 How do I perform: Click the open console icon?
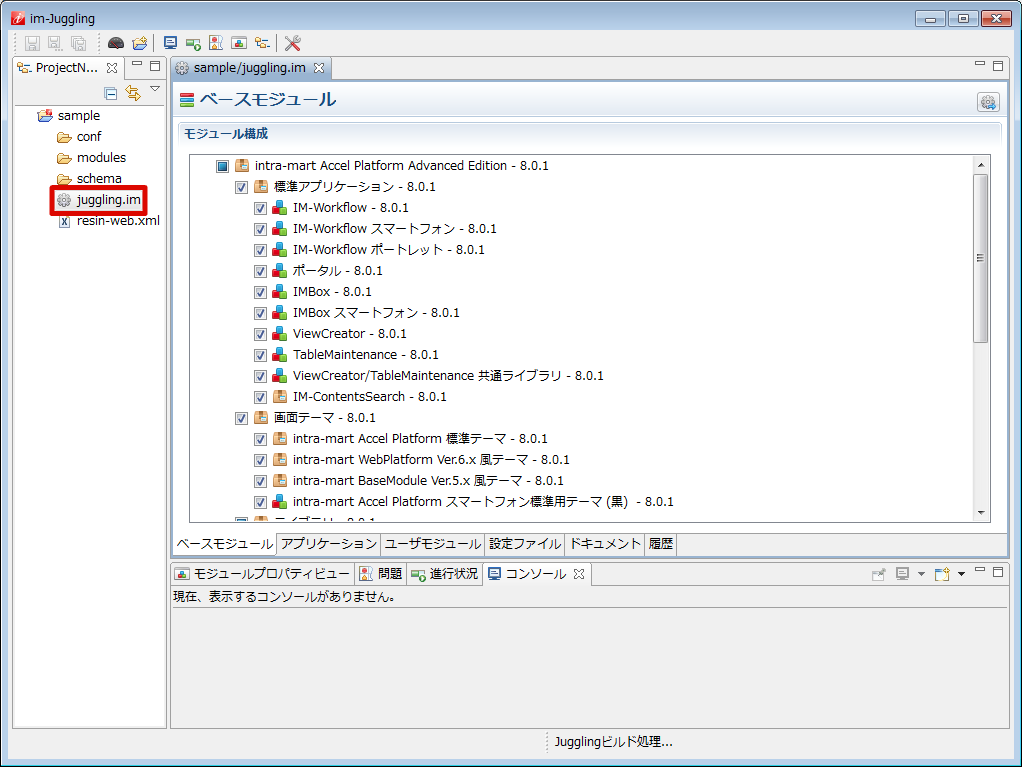coord(942,574)
